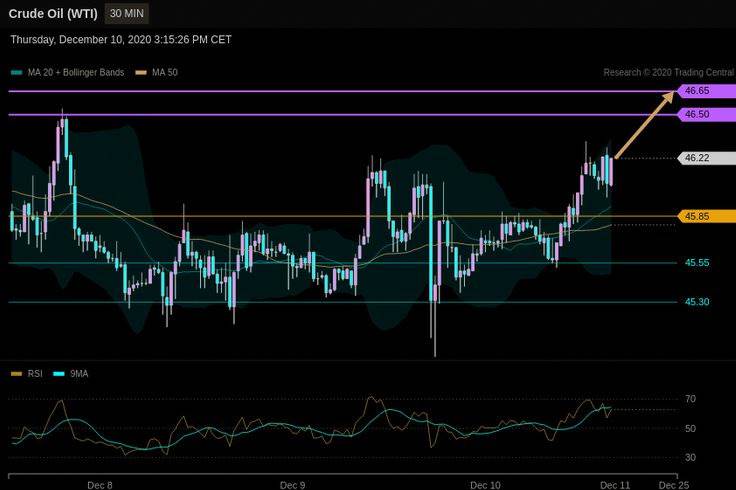Click the MA 20 + Bollinger Bands legend swatch
Image resolution: width=736 pixels, height=490 pixels.
(16, 73)
